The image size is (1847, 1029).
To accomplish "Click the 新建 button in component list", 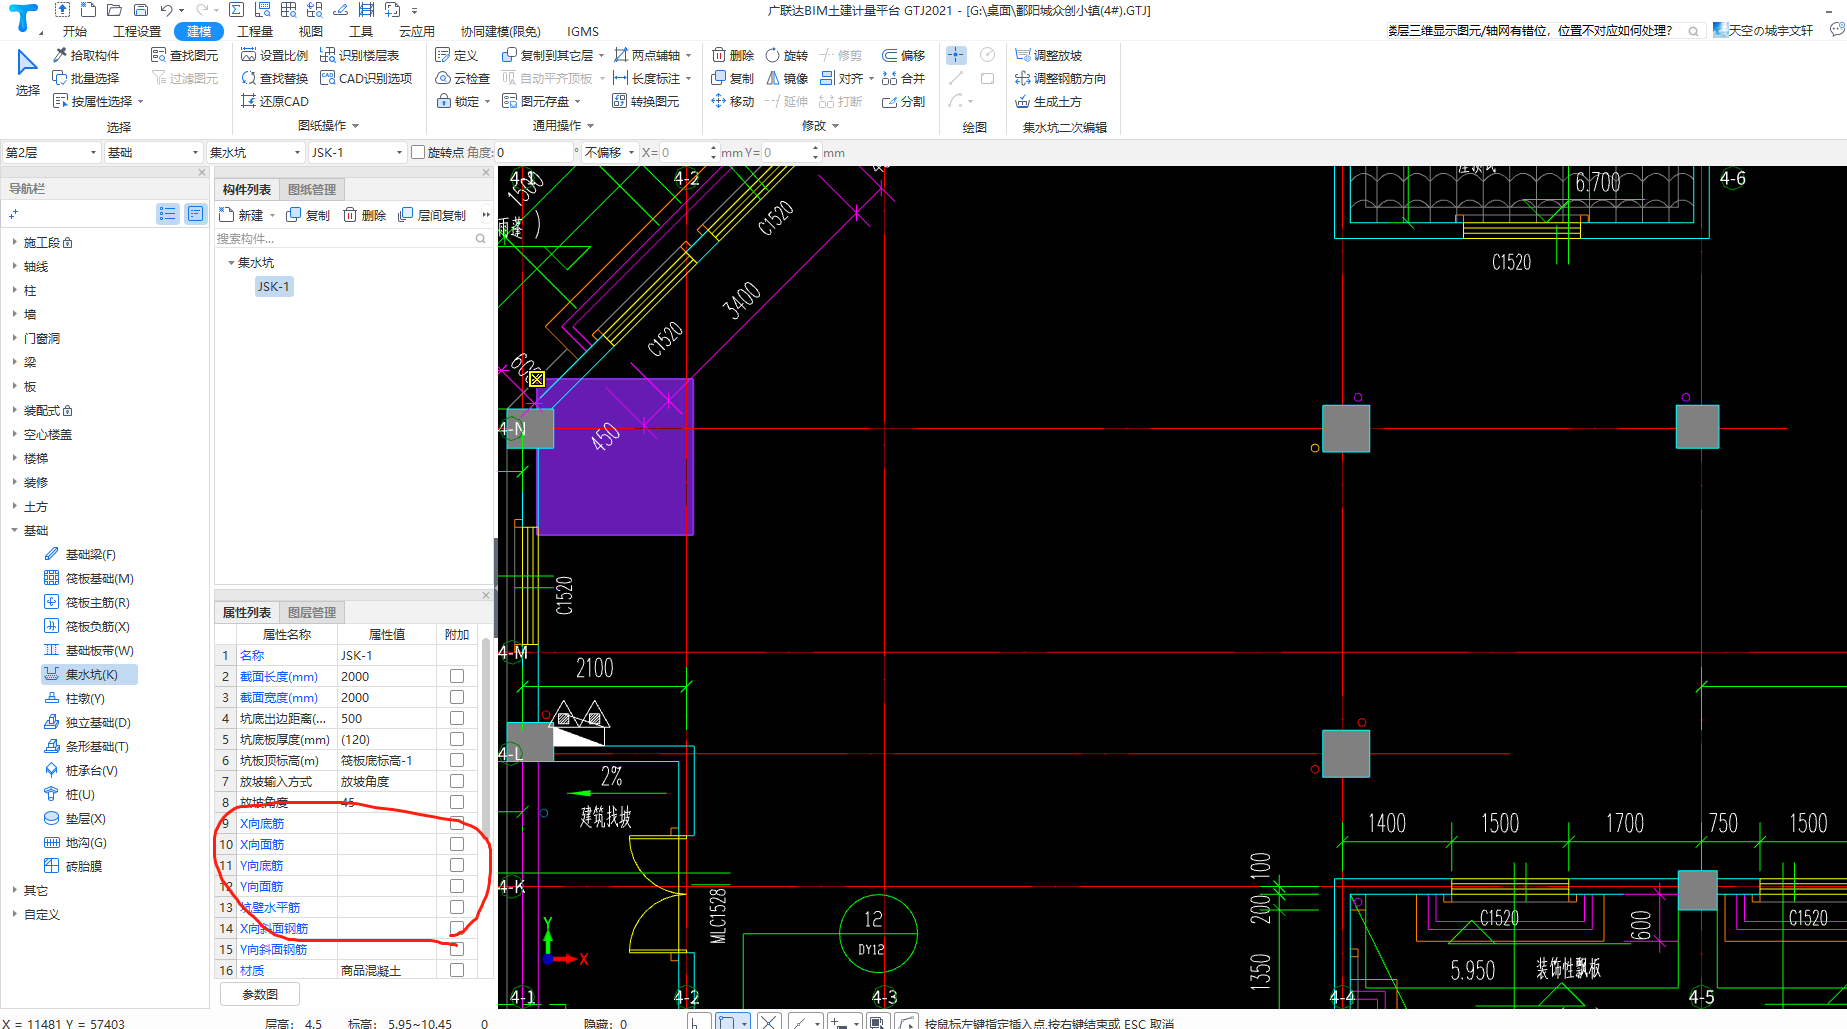I will point(246,215).
